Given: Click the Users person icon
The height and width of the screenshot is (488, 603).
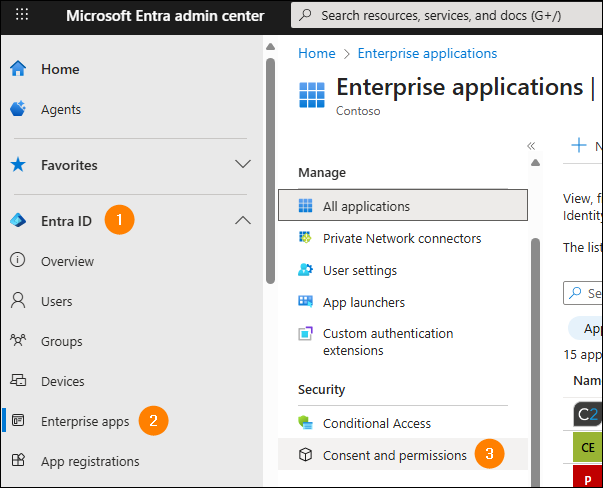Looking at the screenshot, I should [17, 301].
